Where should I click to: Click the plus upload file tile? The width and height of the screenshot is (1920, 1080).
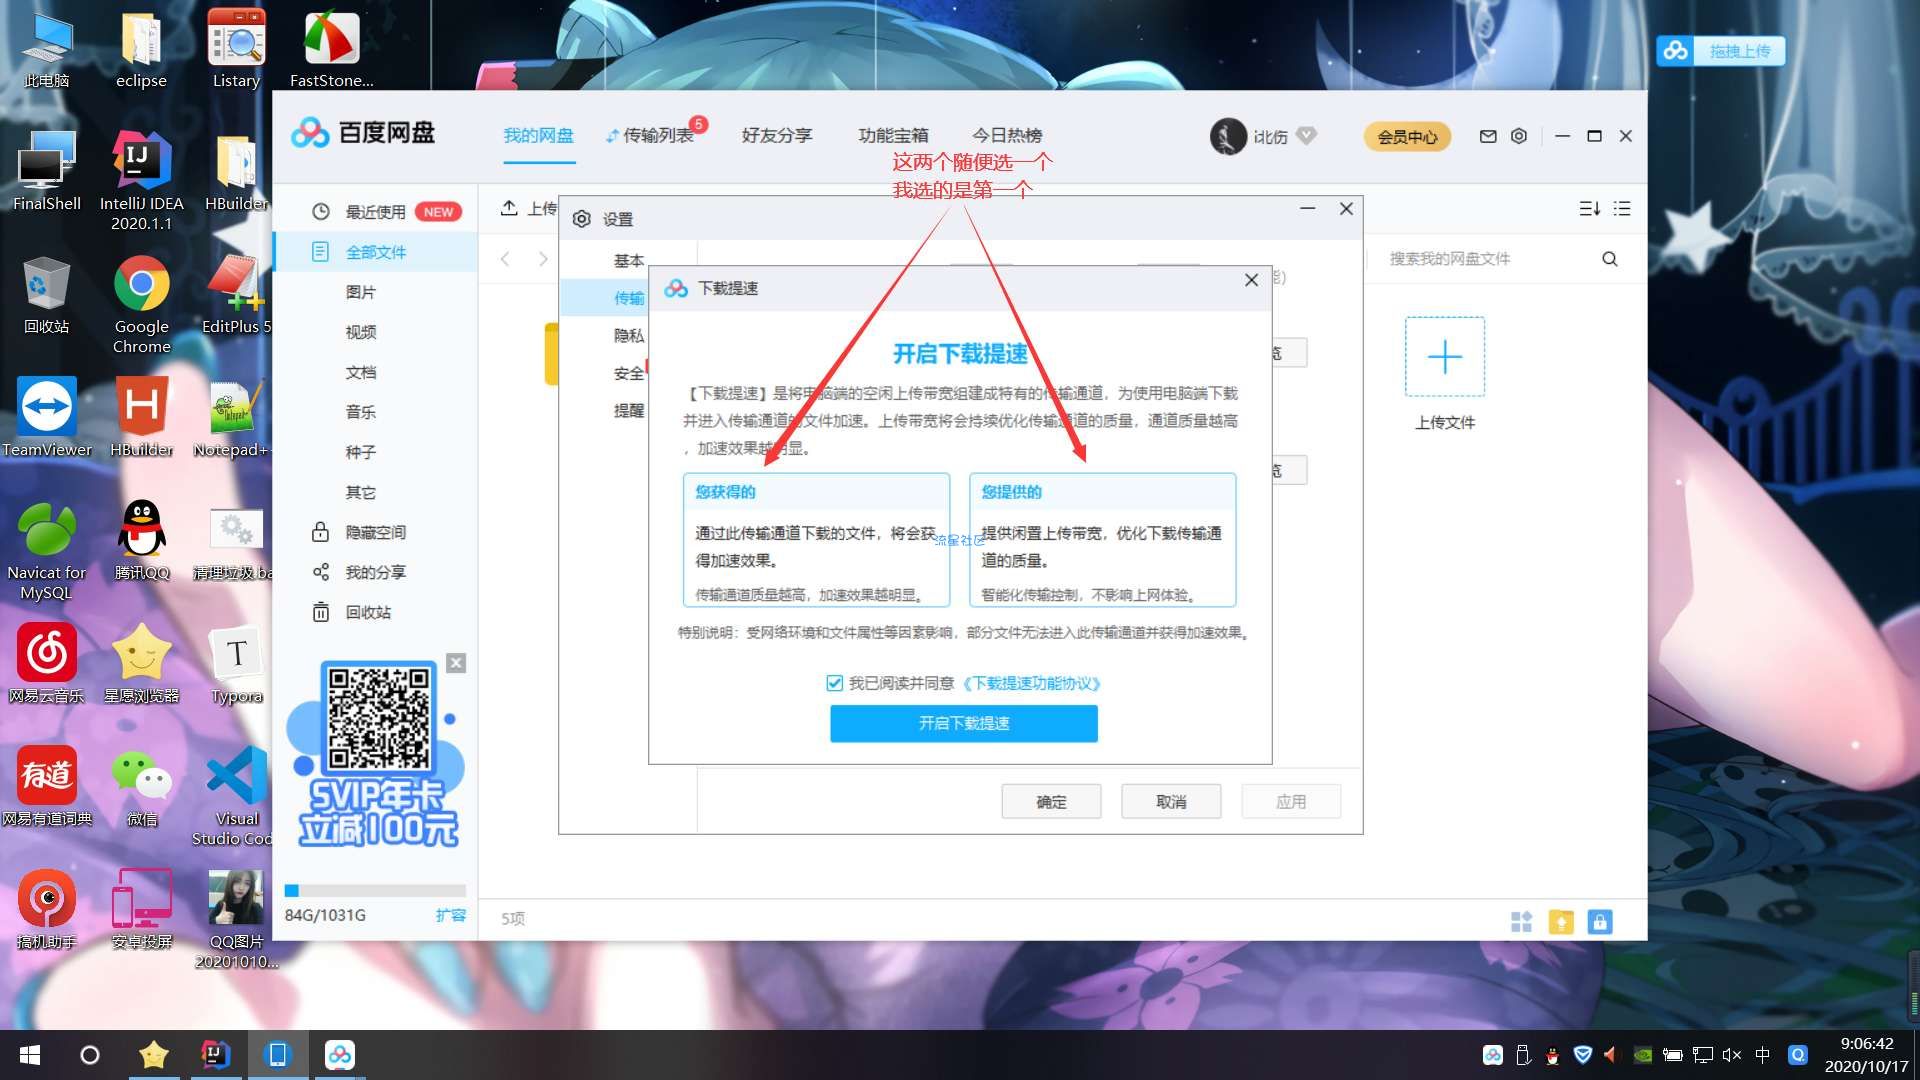[x=1444, y=357]
